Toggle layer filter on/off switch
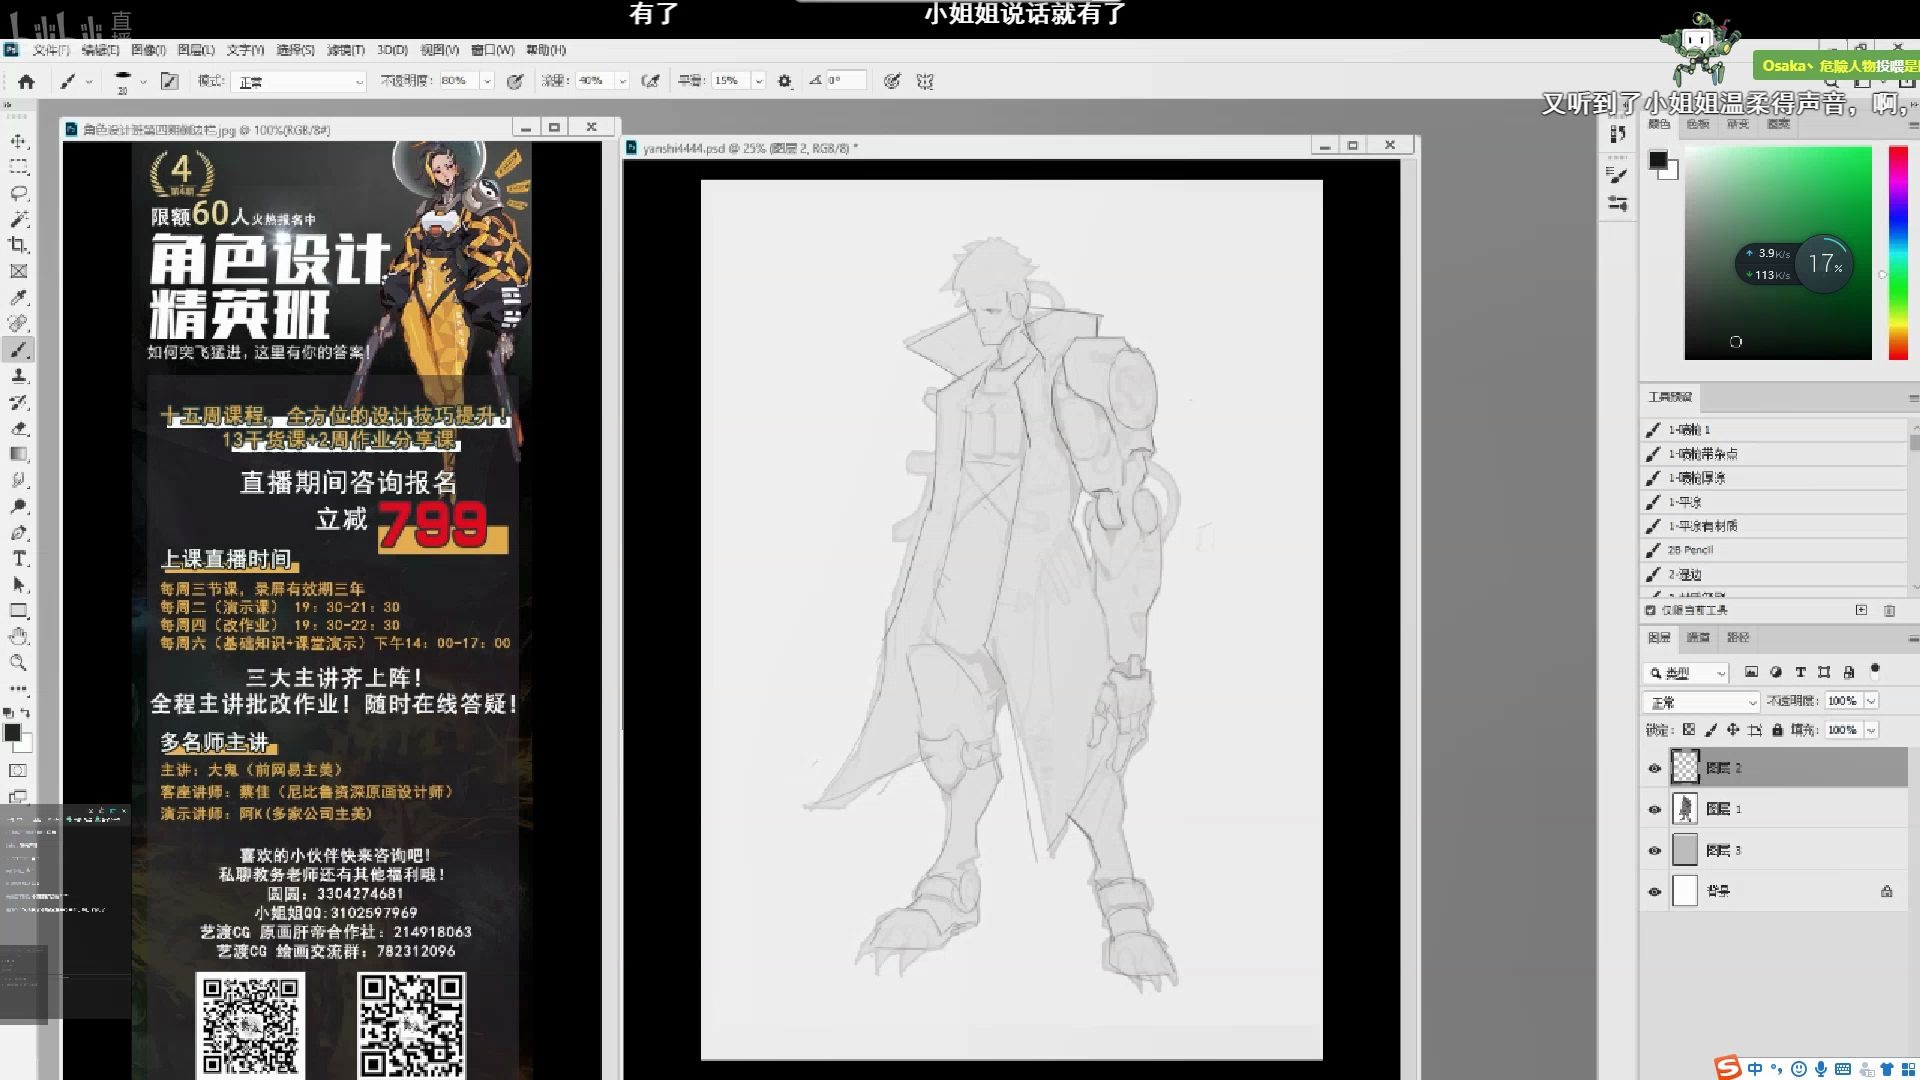1920x1080 pixels. point(1875,670)
